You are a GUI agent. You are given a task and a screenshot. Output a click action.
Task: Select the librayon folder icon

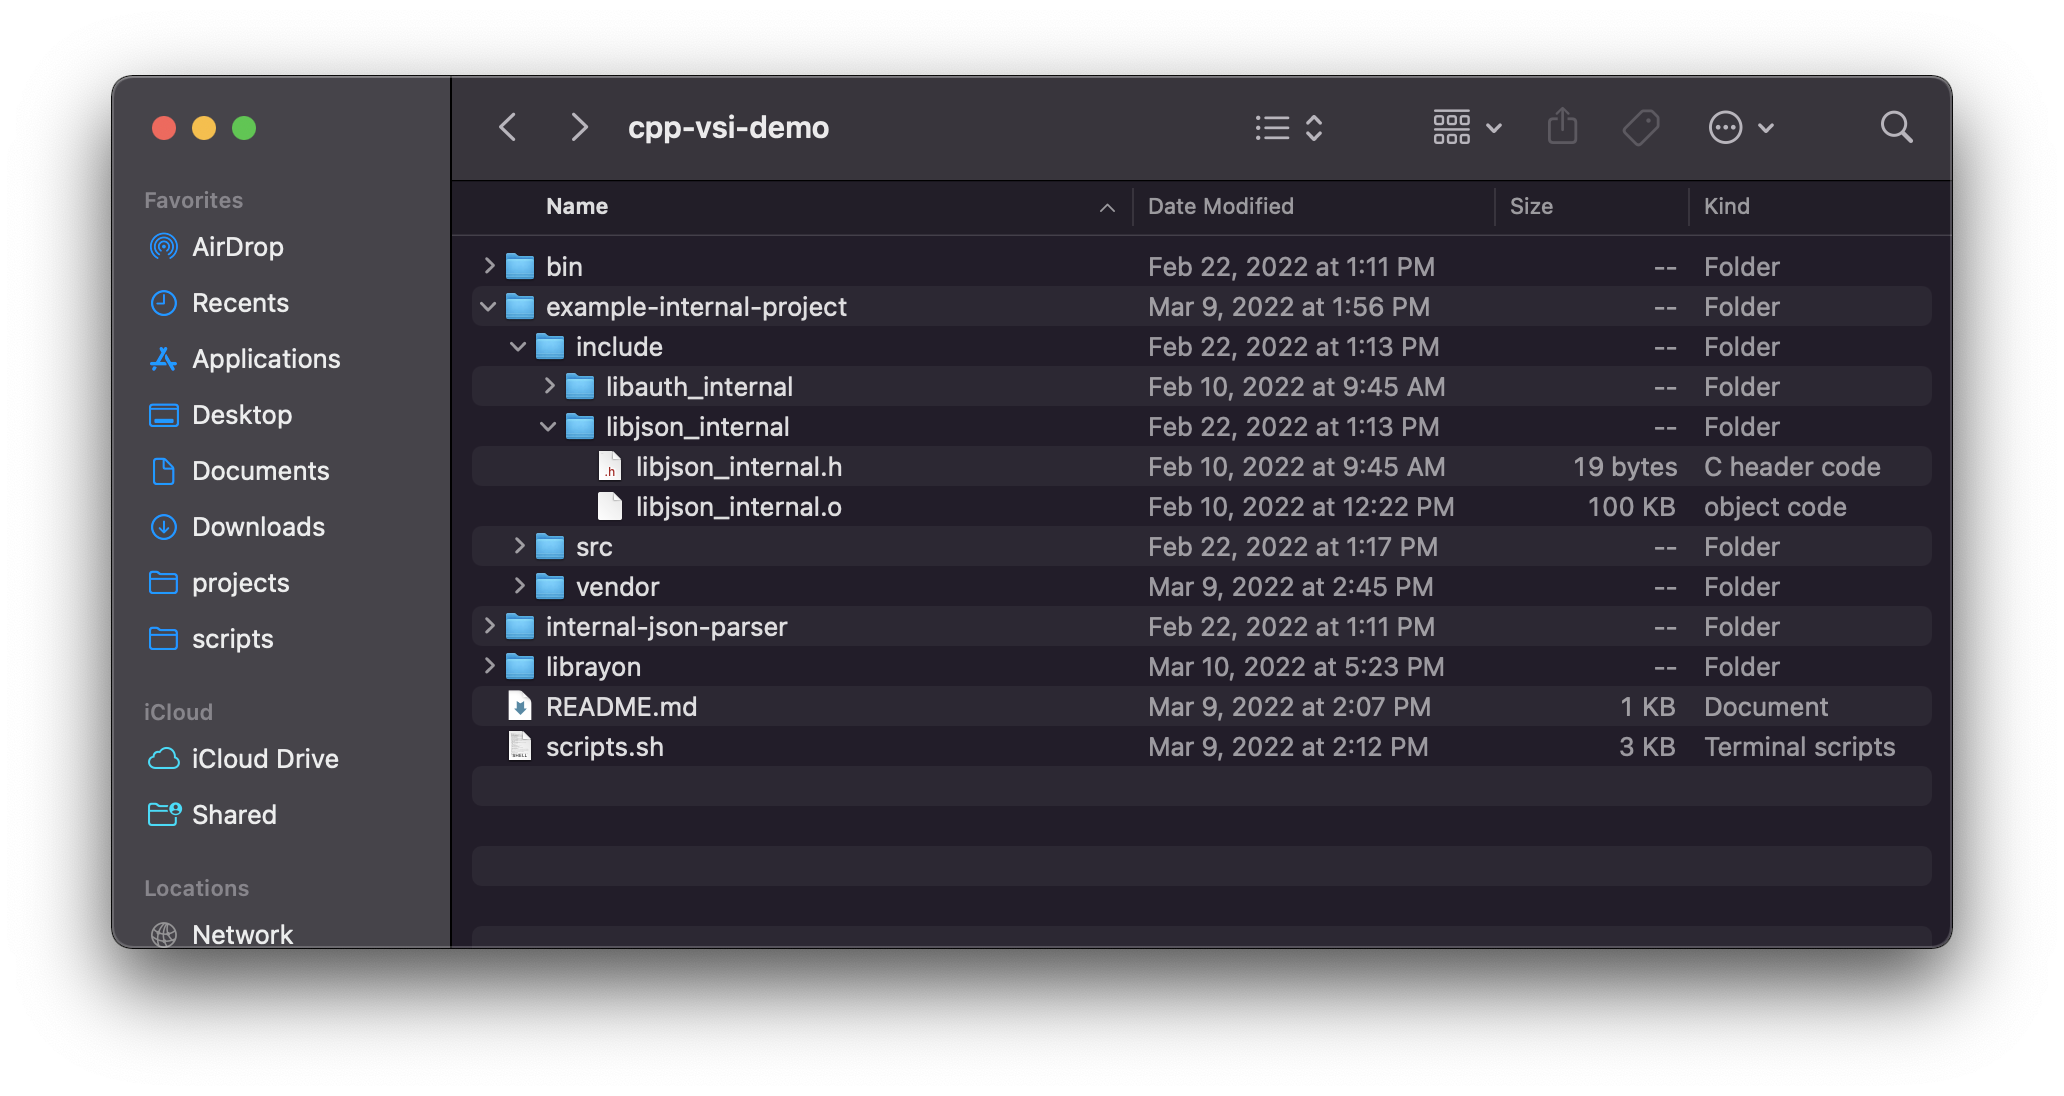pos(520,666)
